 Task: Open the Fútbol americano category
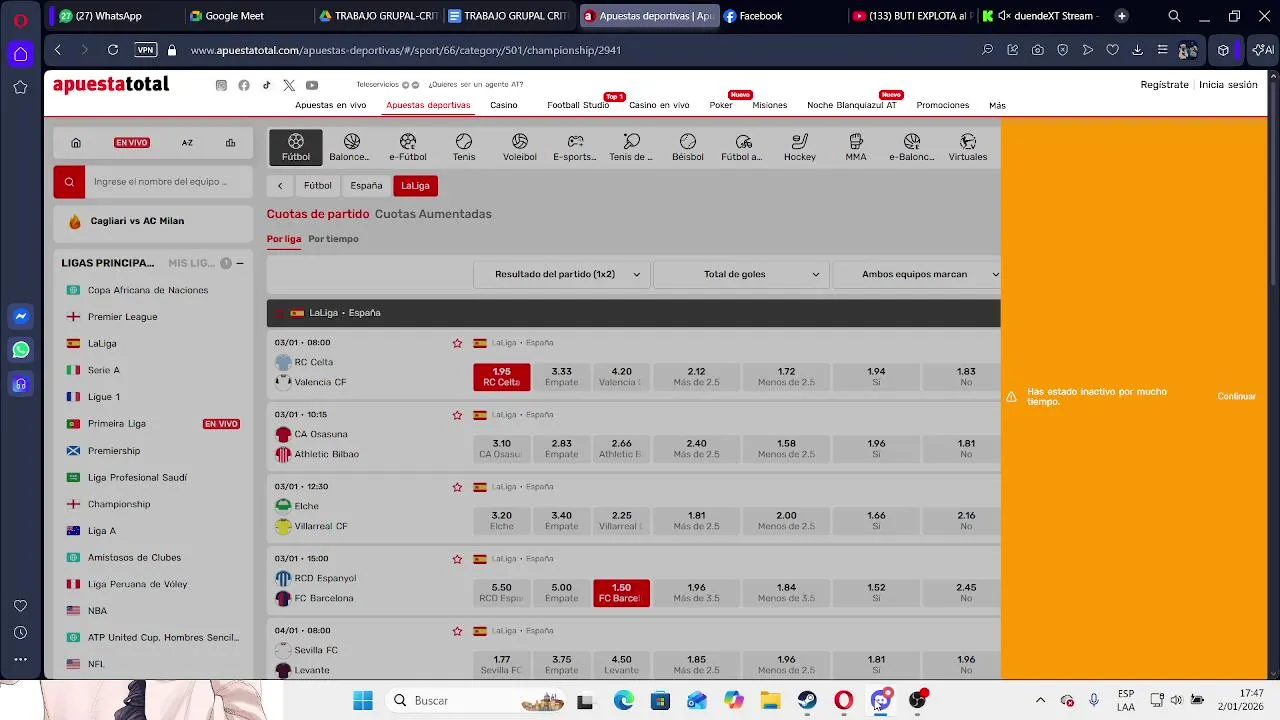coord(743,147)
